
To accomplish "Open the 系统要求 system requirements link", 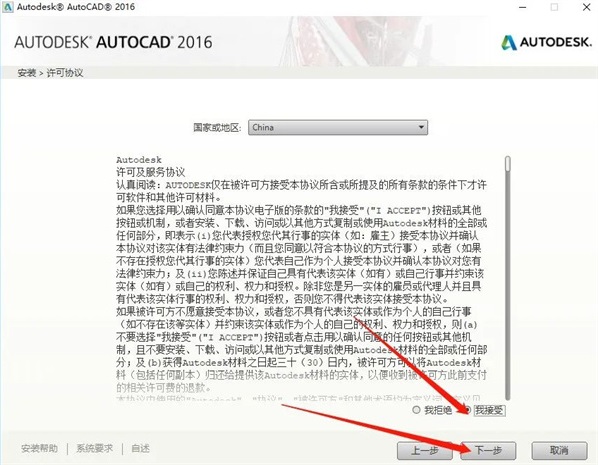I will 95,448.
